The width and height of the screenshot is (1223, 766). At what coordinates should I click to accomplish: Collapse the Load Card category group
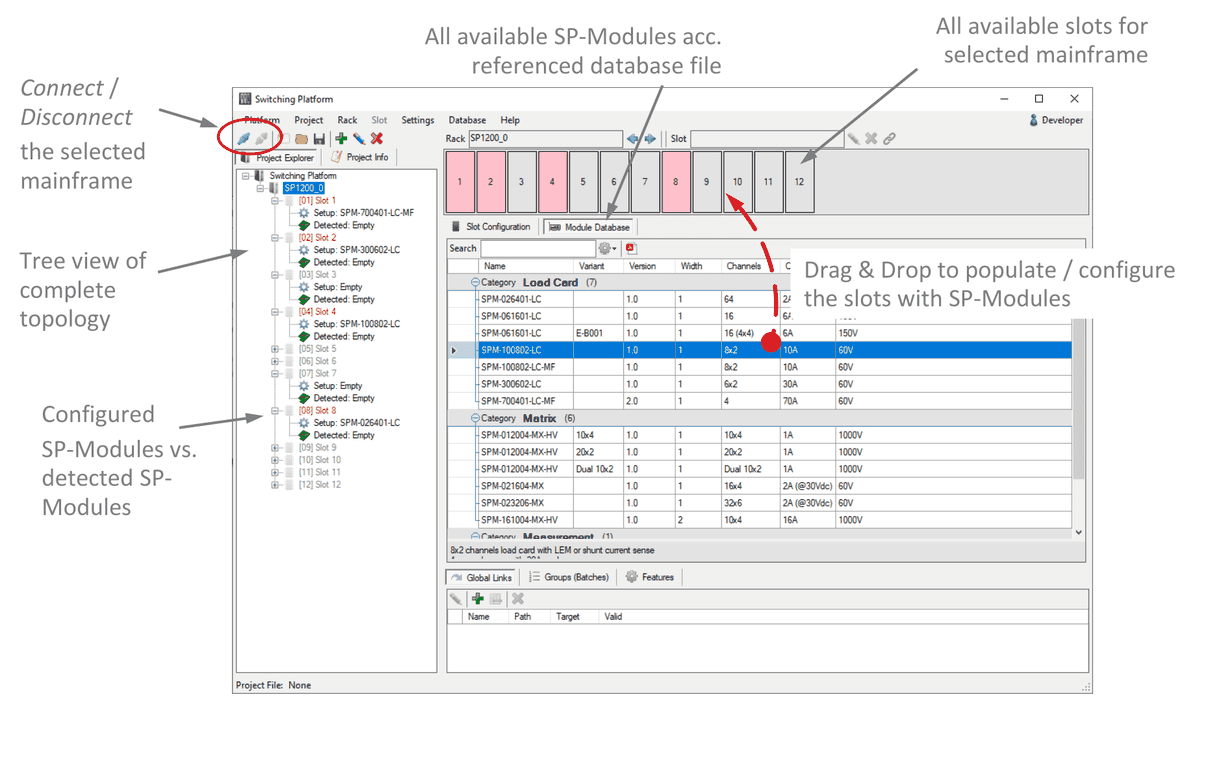click(x=475, y=283)
